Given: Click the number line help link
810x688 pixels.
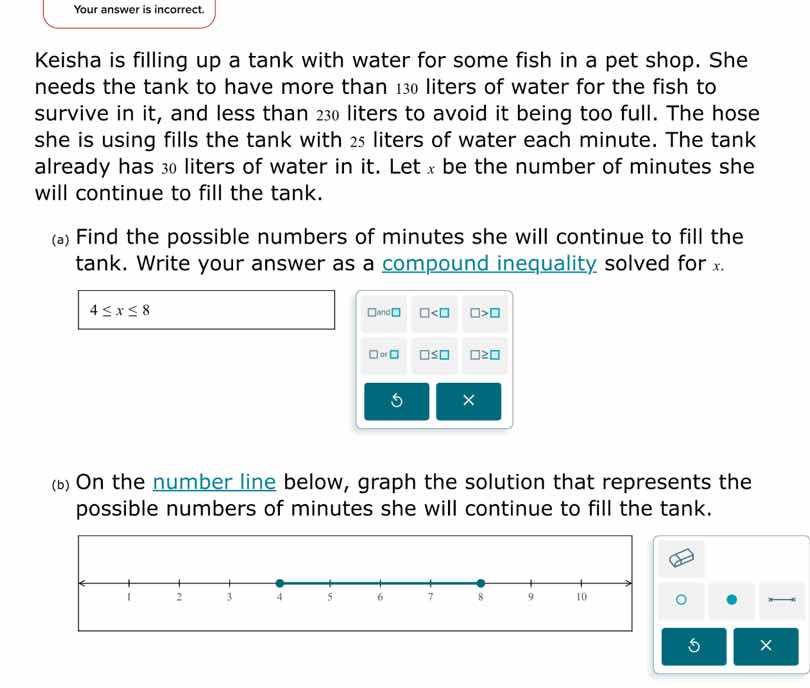Looking at the screenshot, I should [x=213, y=482].
